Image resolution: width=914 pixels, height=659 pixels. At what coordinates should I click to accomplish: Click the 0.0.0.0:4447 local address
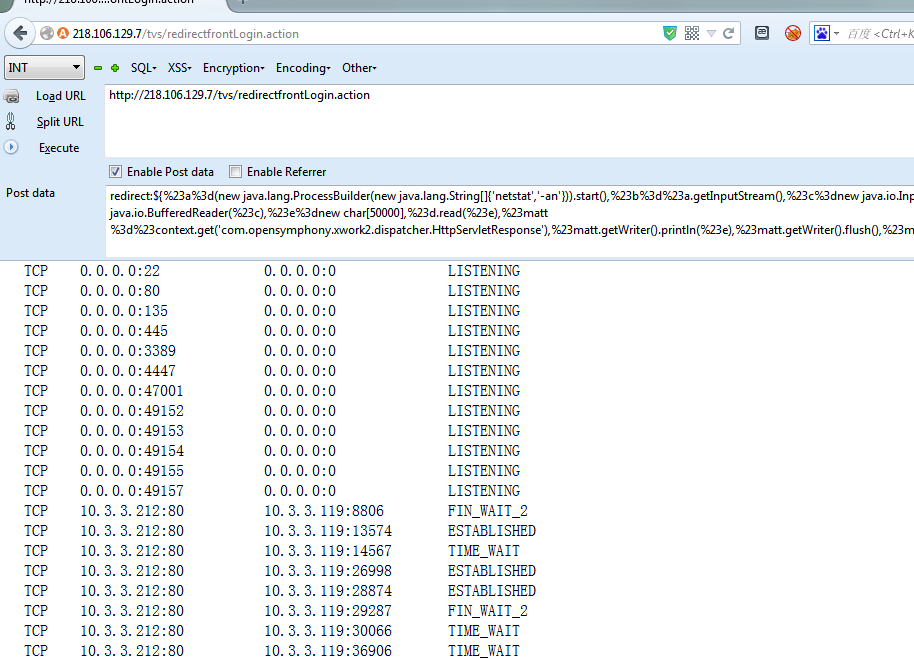pos(128,371)
